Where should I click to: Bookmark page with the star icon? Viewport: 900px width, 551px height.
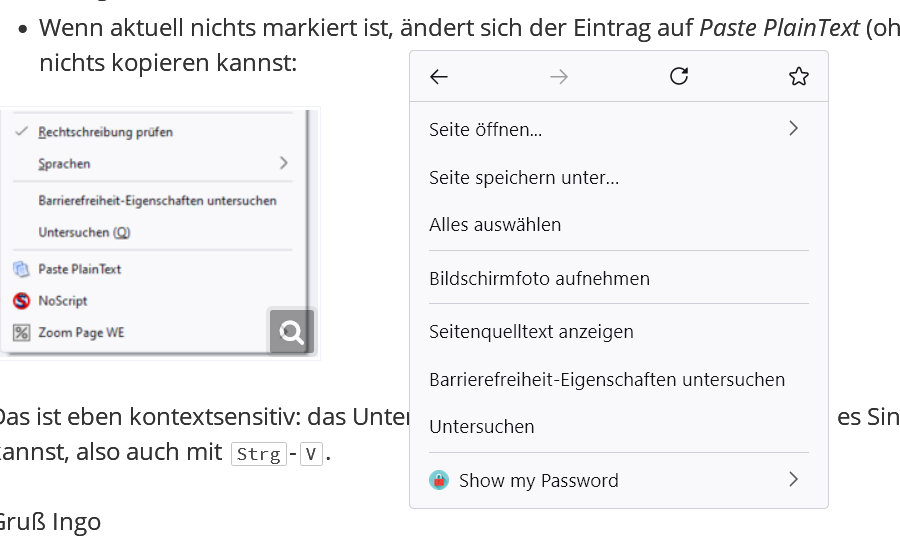click(x=798, y=77)
